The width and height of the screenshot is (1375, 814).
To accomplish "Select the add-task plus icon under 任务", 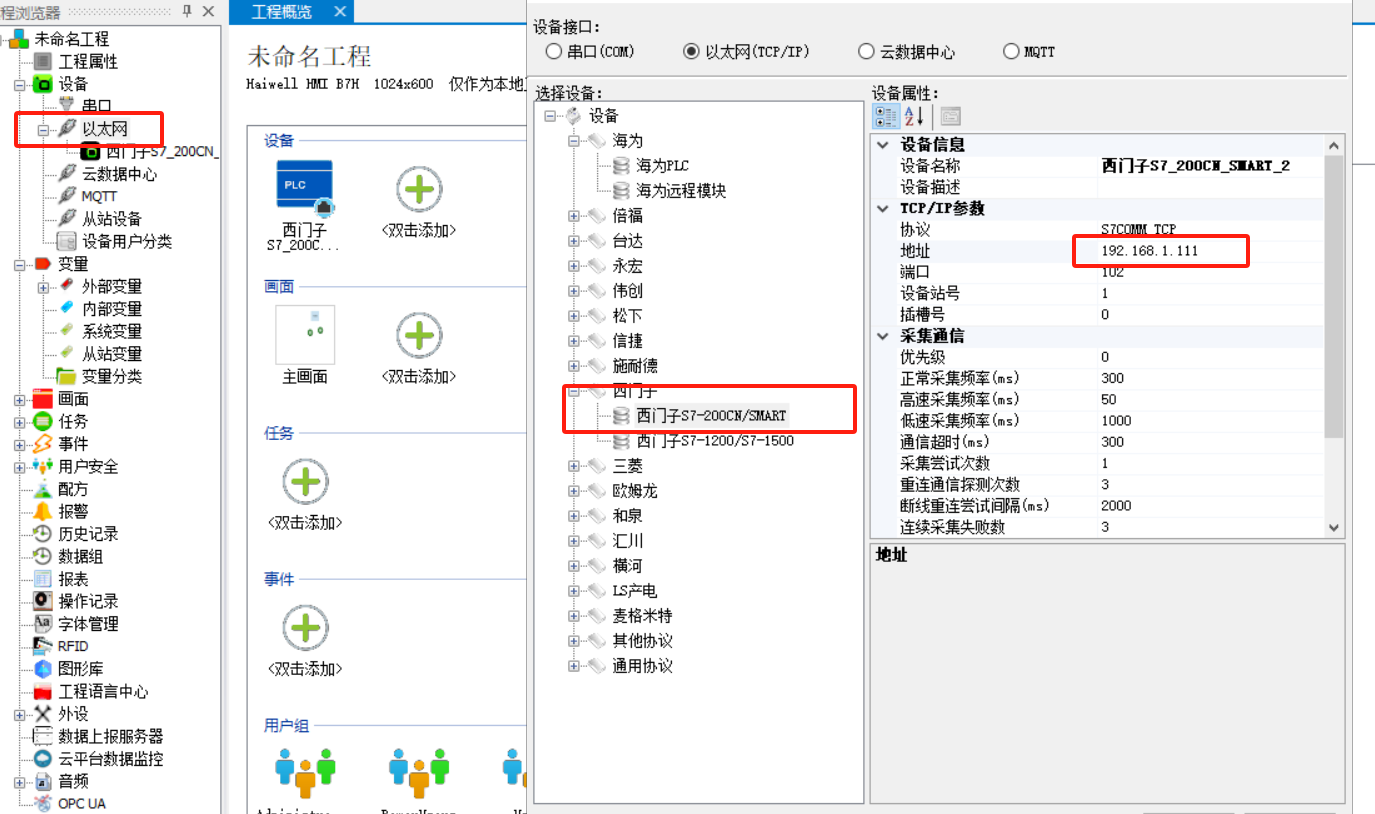I will coord(305,482).
